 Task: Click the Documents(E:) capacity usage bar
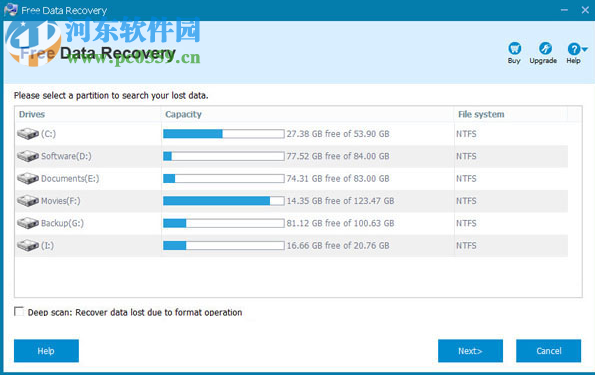coord(224,178)
